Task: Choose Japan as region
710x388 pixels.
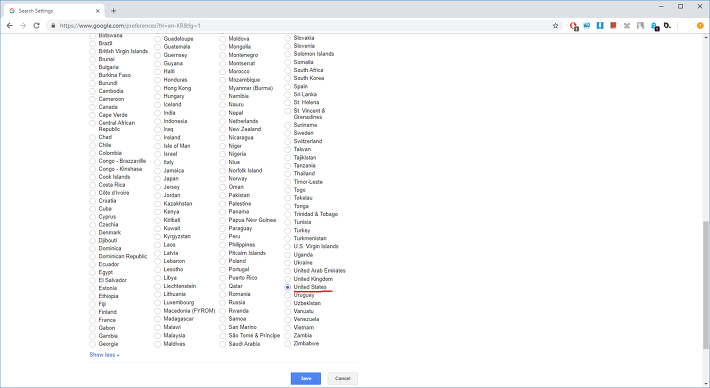Action: pos(158,179)
